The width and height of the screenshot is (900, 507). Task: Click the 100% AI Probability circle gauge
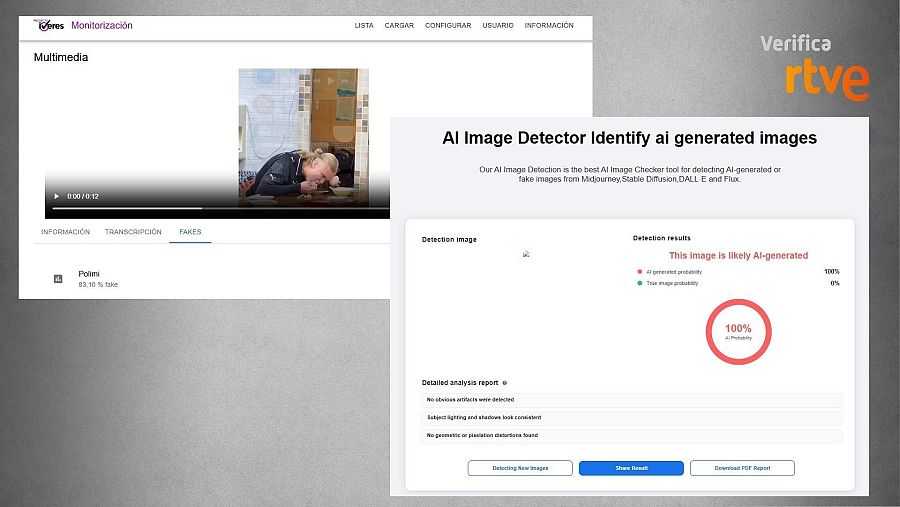(738, 332)
